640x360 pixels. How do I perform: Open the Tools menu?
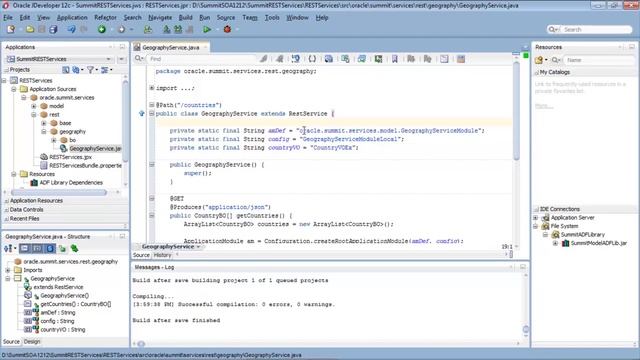pyautogui.click(x=272, y=18)
